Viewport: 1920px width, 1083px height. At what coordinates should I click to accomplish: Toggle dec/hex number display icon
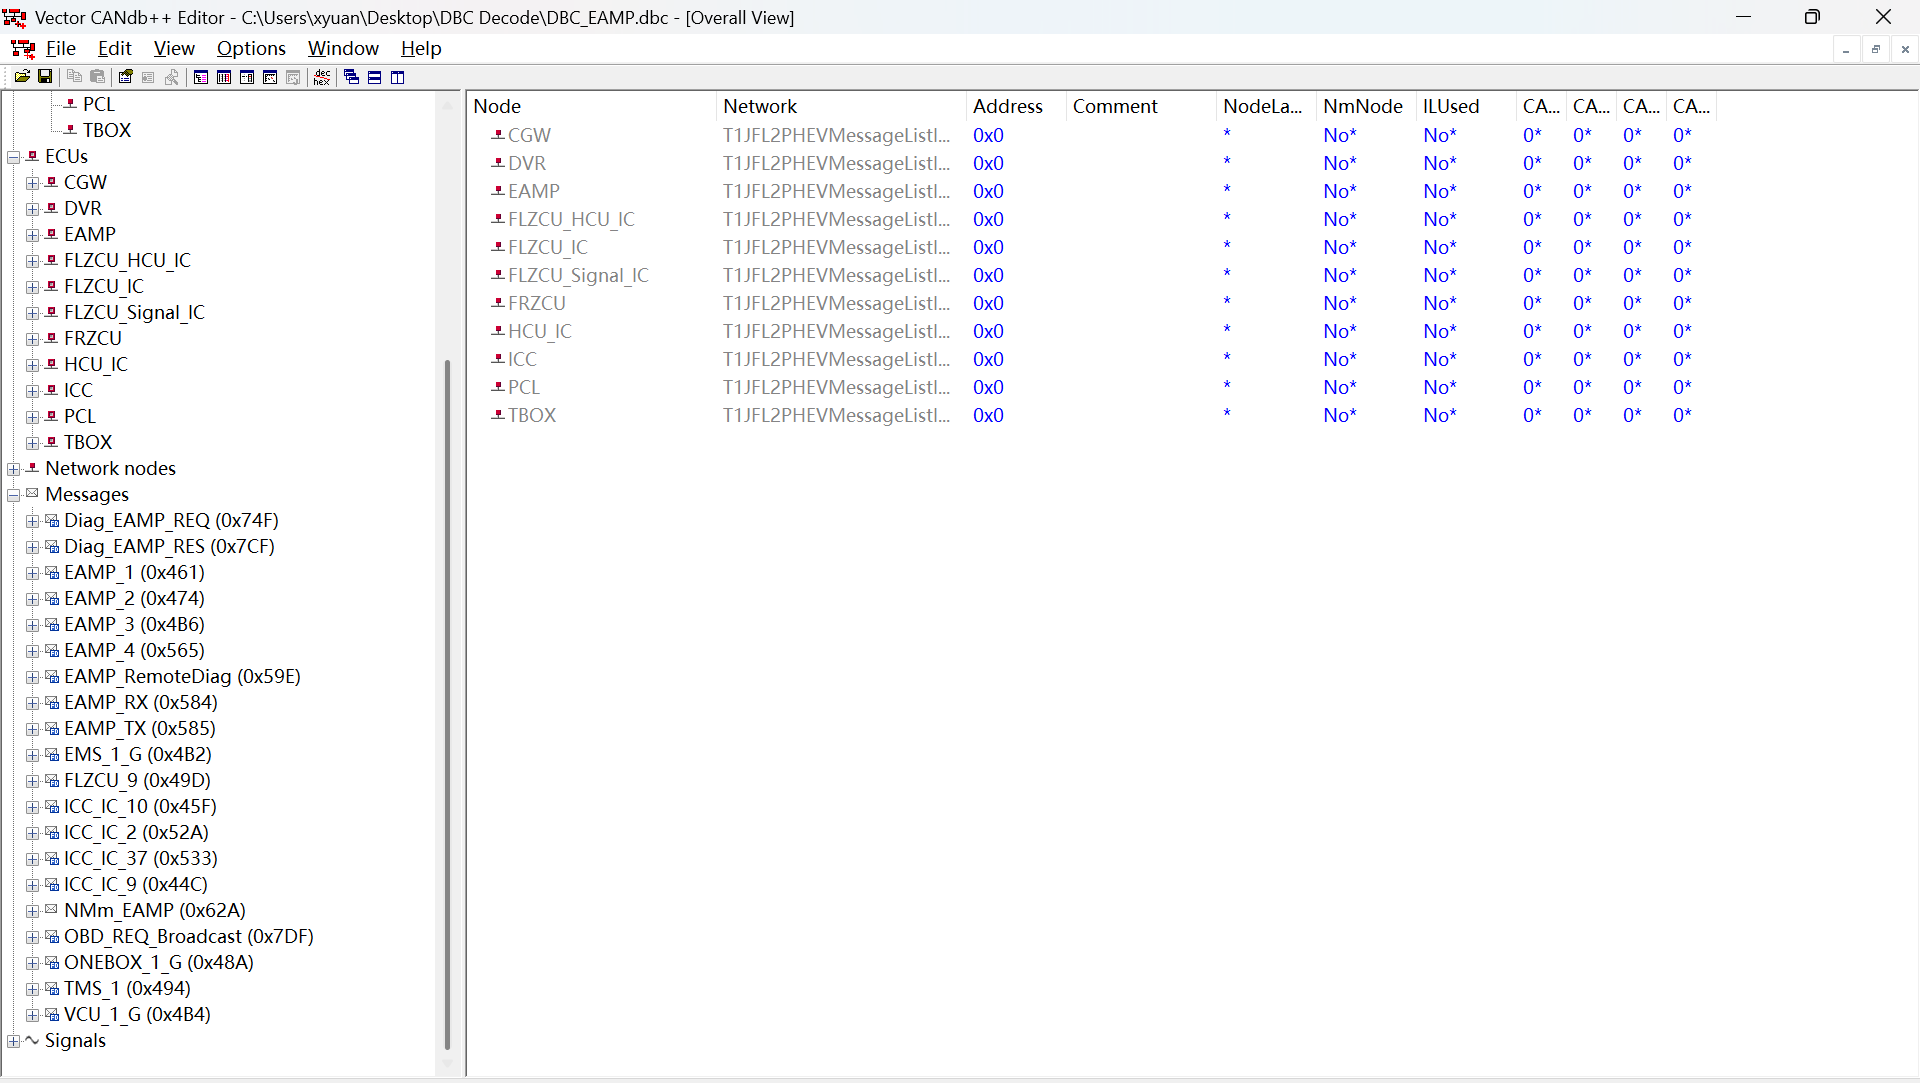tap(322, 77)
